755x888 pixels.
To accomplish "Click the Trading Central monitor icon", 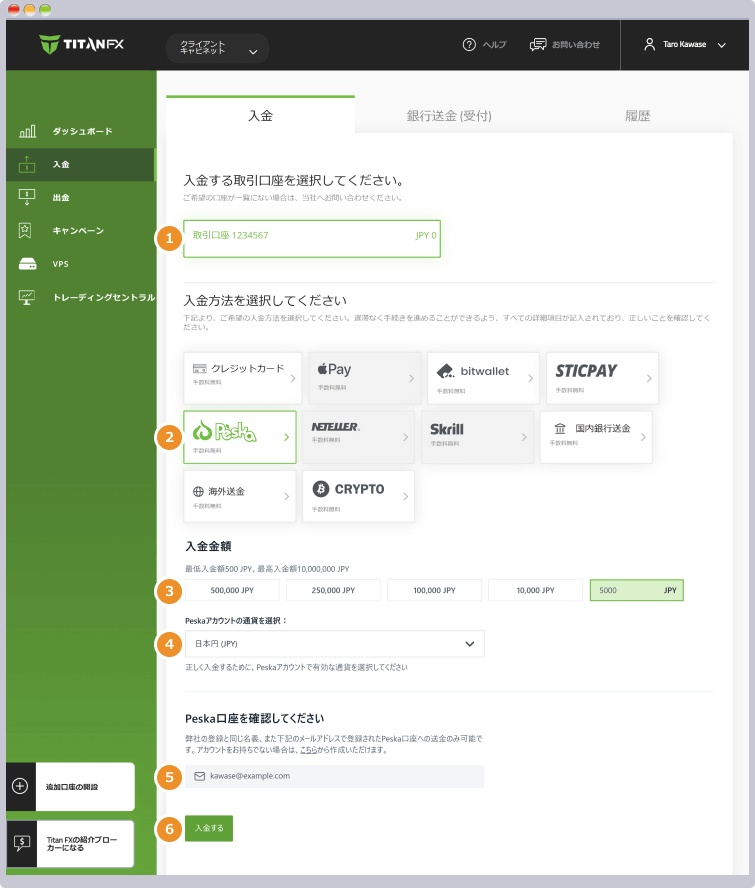I will (27, 297).
